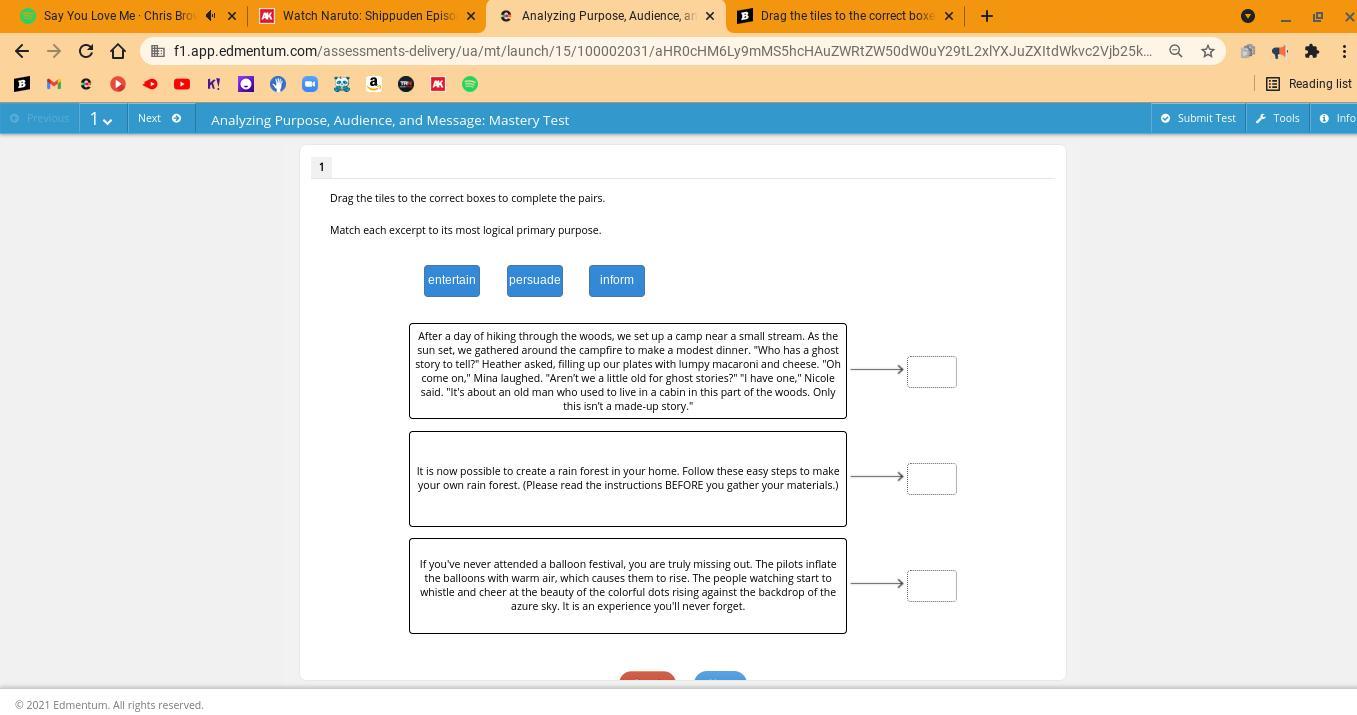Open the Zoom bookmark

click(310, 84)
